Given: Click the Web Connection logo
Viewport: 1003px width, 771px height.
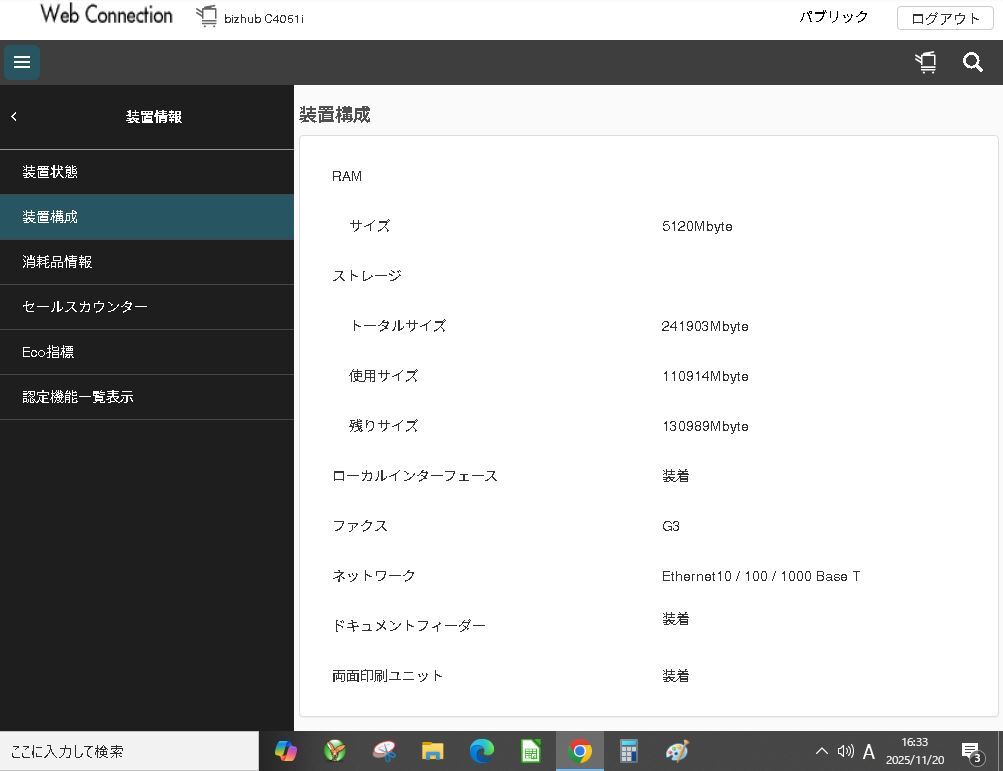Looking at the screenshot, I should [106, 15].
